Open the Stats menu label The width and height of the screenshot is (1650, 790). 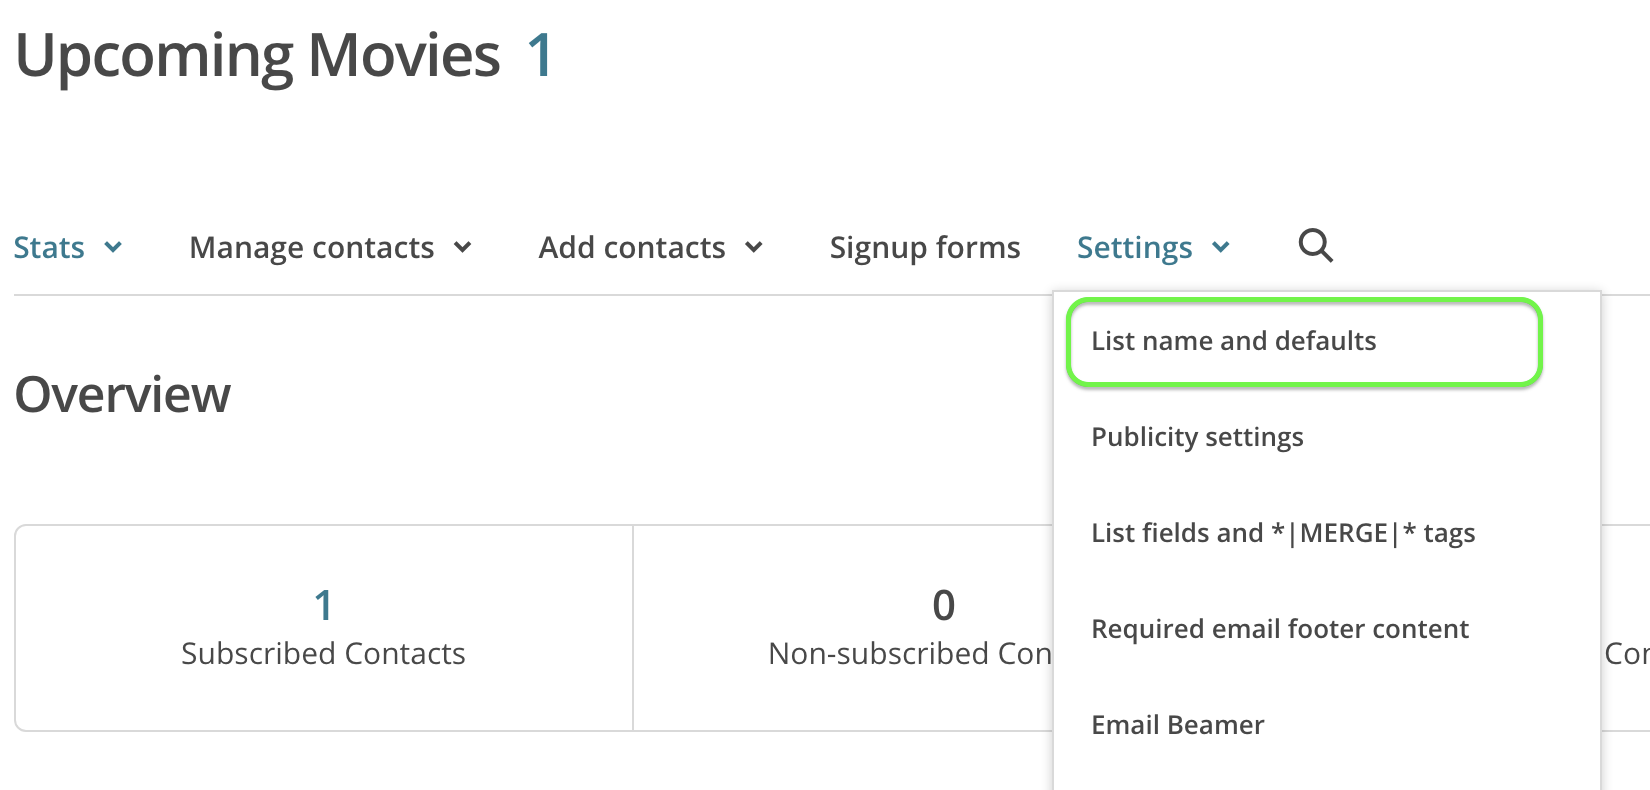point(49,247)
